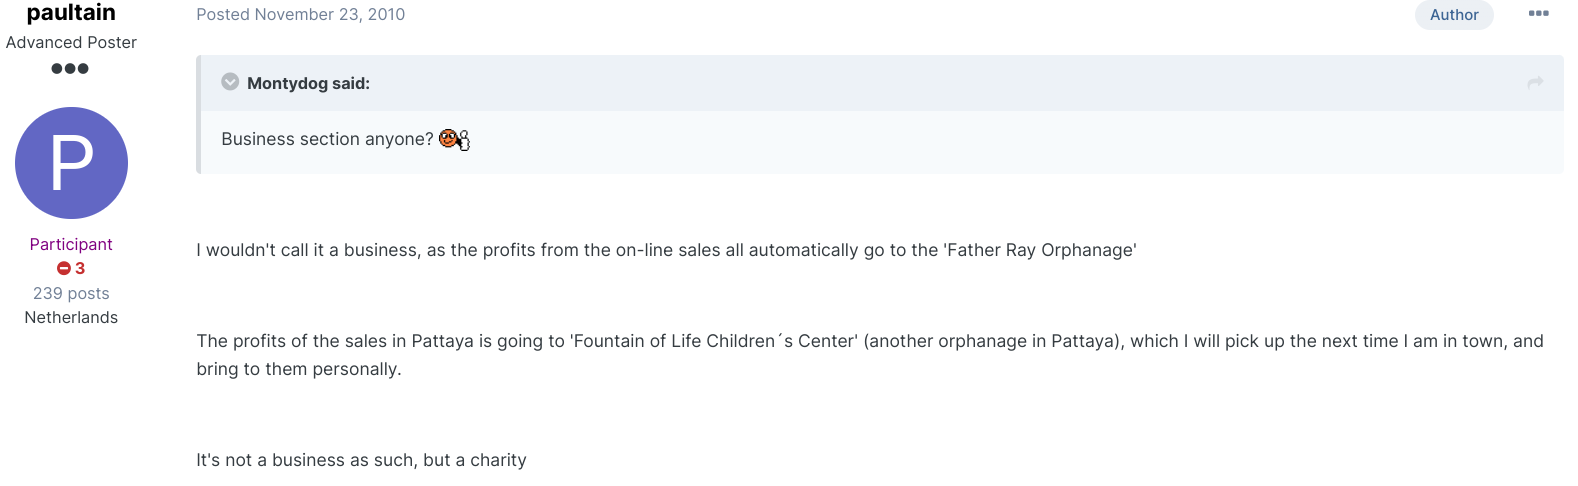This screenshot has width=1578, height=486.
Task: Click the thumbs-up smiley emoticon in the quote
Action: 454,140
